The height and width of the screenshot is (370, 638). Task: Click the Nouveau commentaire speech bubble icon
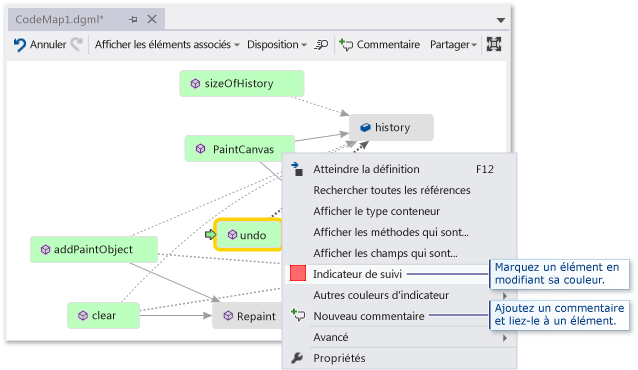(x=298, y=315)
